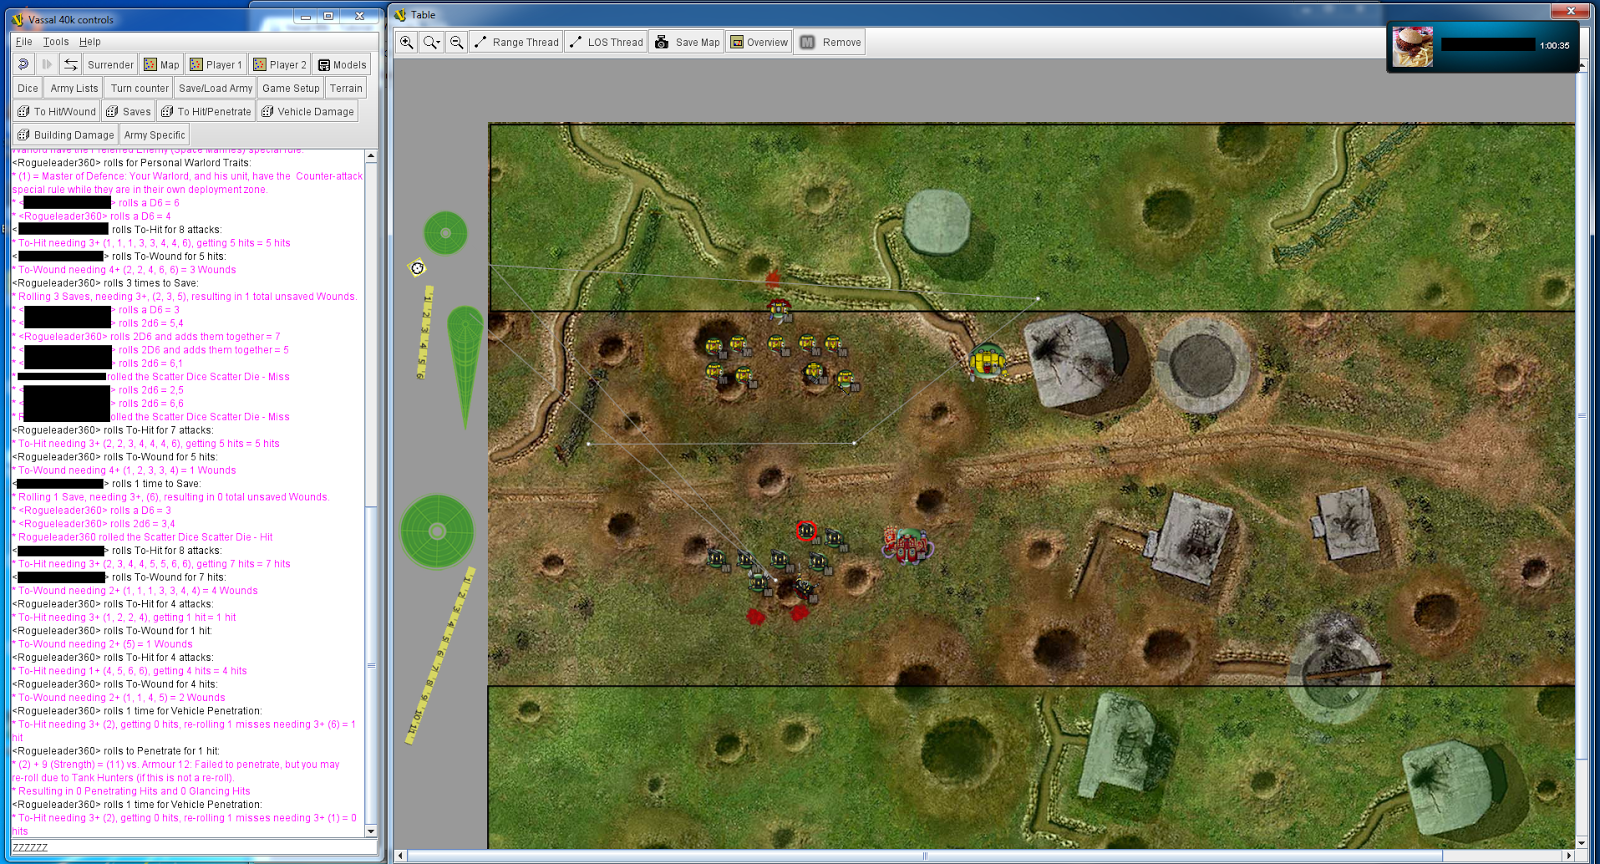
Task: Click Save/Load Army
Action: point(215,88)
